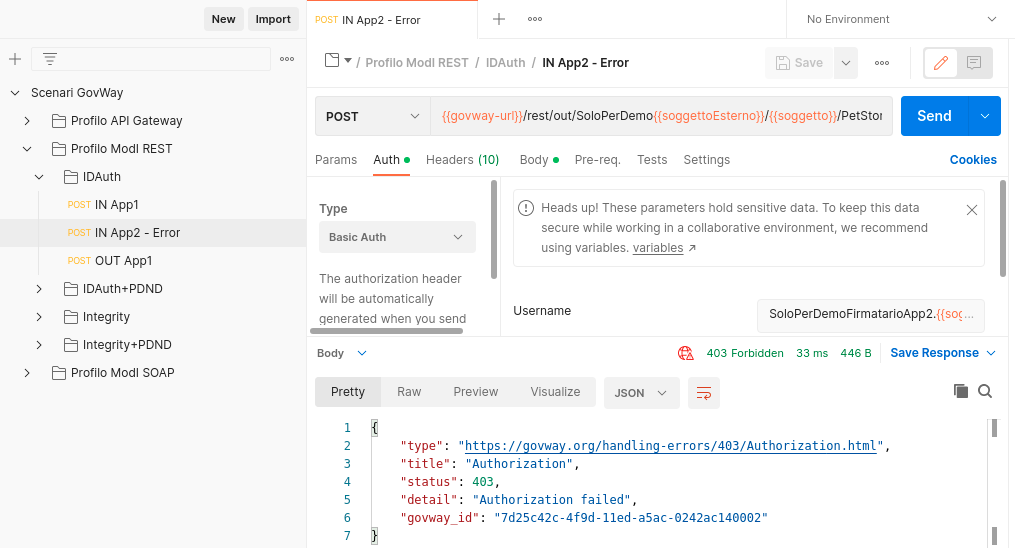The height and width of the screenshot is (548, 1015).
Task: Switch to the Pre-req. tab
Action: (x=597, y=160)
